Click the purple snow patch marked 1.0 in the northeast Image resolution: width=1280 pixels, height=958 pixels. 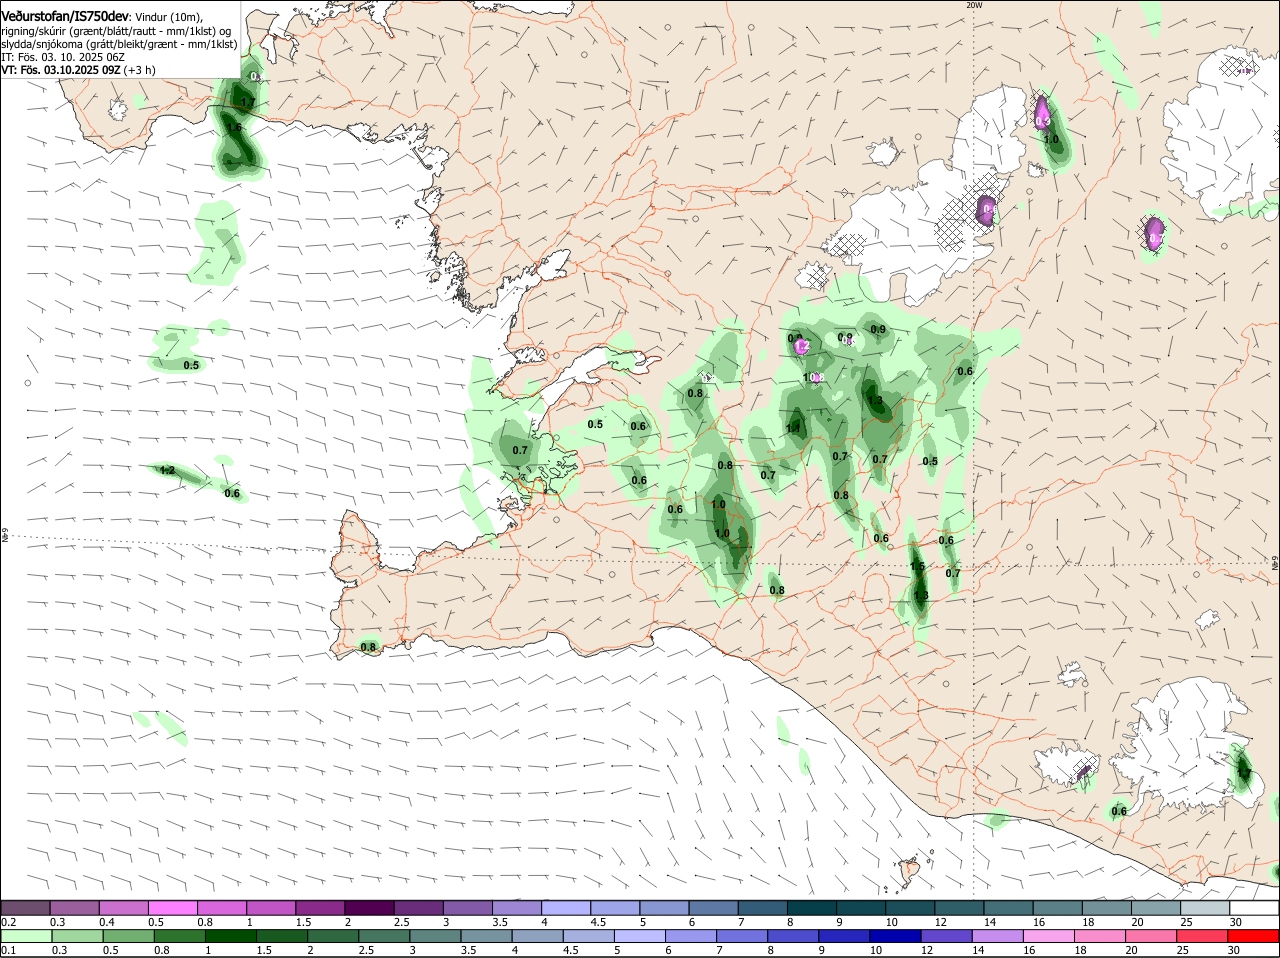[x=1043, y=114]
